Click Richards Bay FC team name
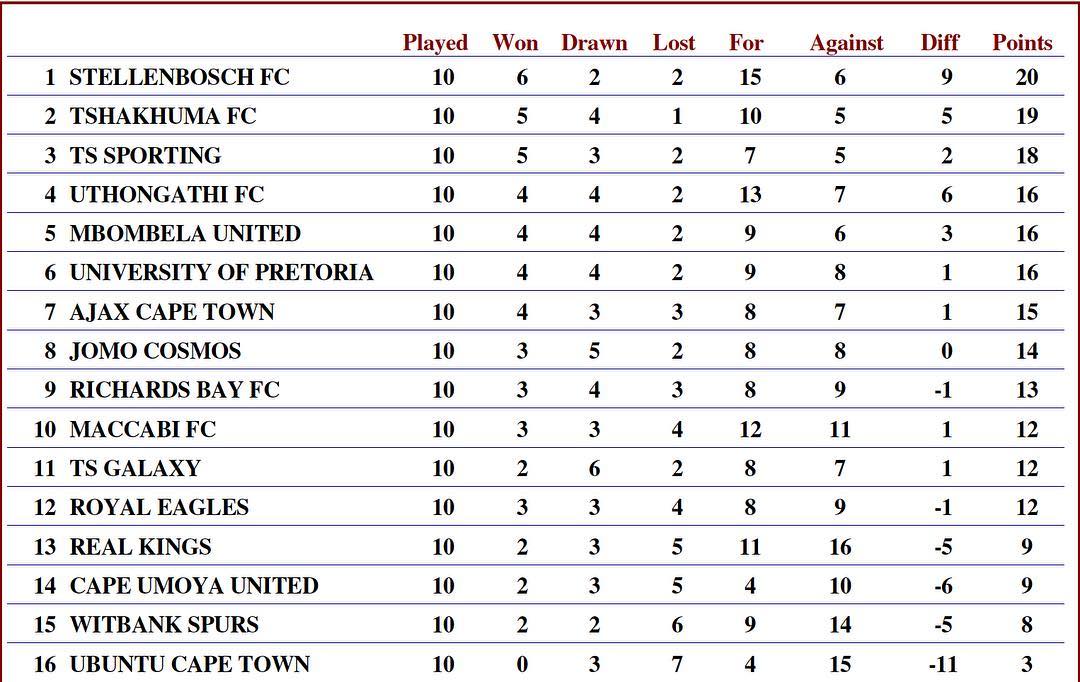The image size is (1080, 682). point(174,390)
